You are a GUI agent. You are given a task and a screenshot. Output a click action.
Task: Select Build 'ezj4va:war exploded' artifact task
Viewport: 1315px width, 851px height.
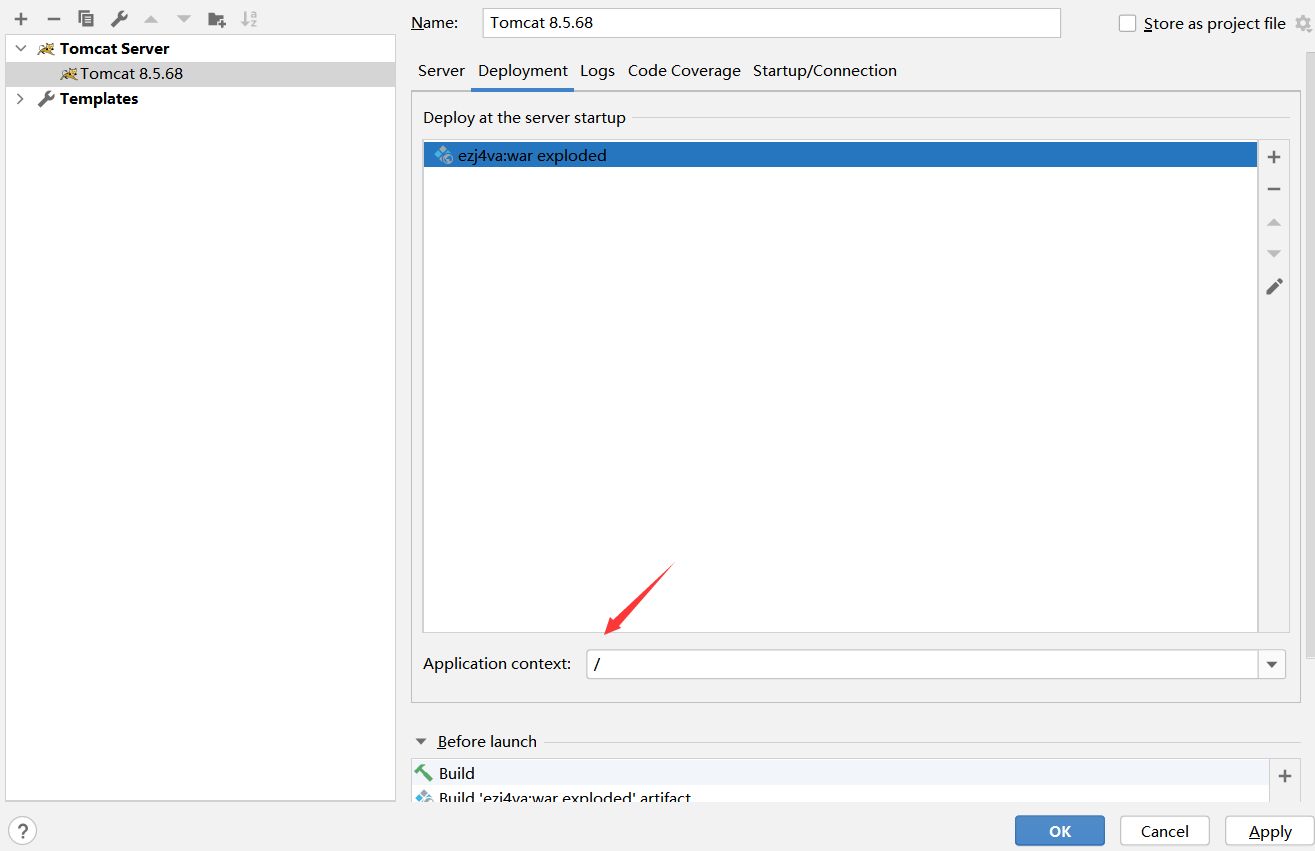click(x=840, y=797)
